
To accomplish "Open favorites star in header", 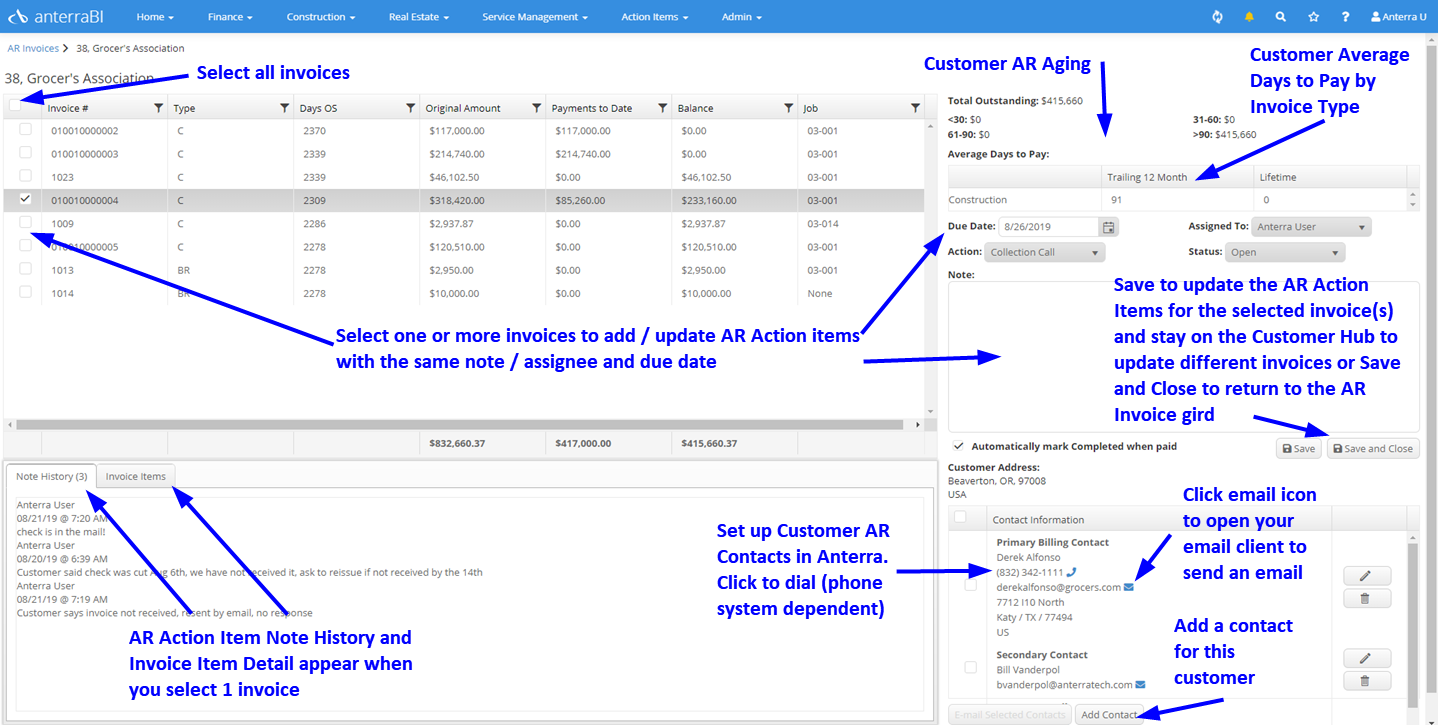I will (x=1313, y=17).
